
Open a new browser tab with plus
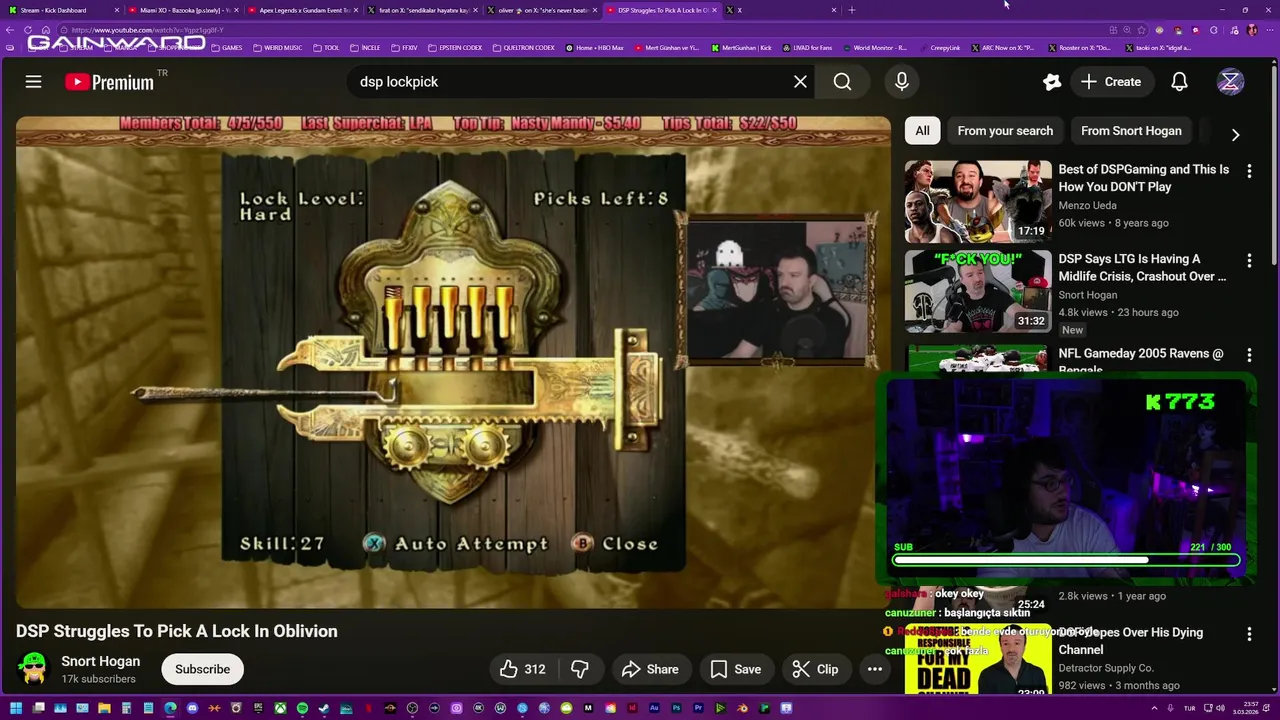[852, 10]
